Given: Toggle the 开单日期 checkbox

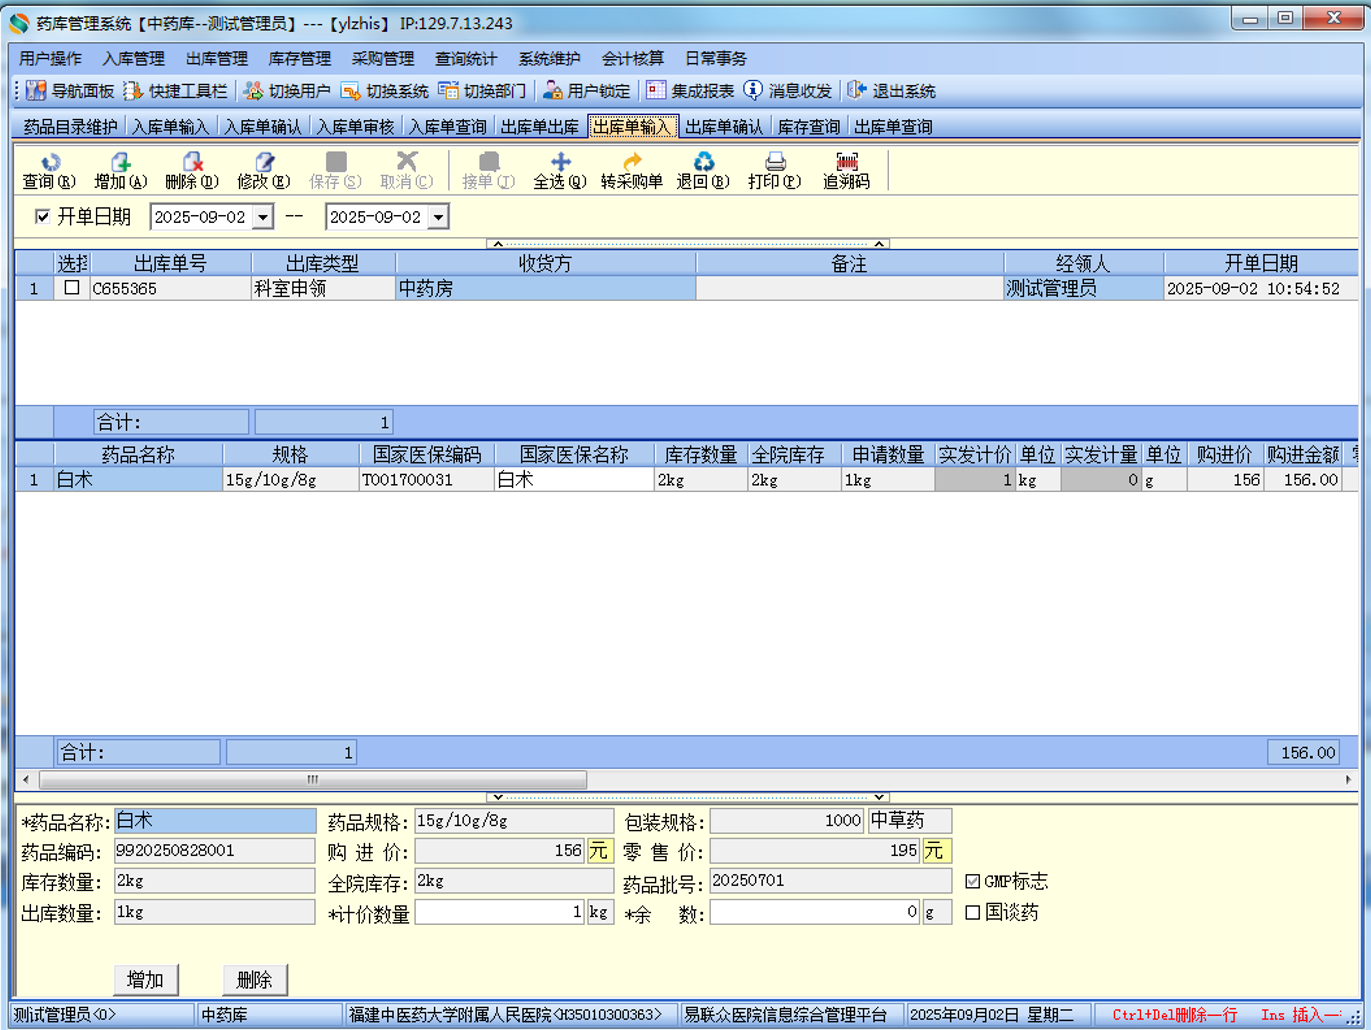Looking at the screenshot, I should [42, 216].
